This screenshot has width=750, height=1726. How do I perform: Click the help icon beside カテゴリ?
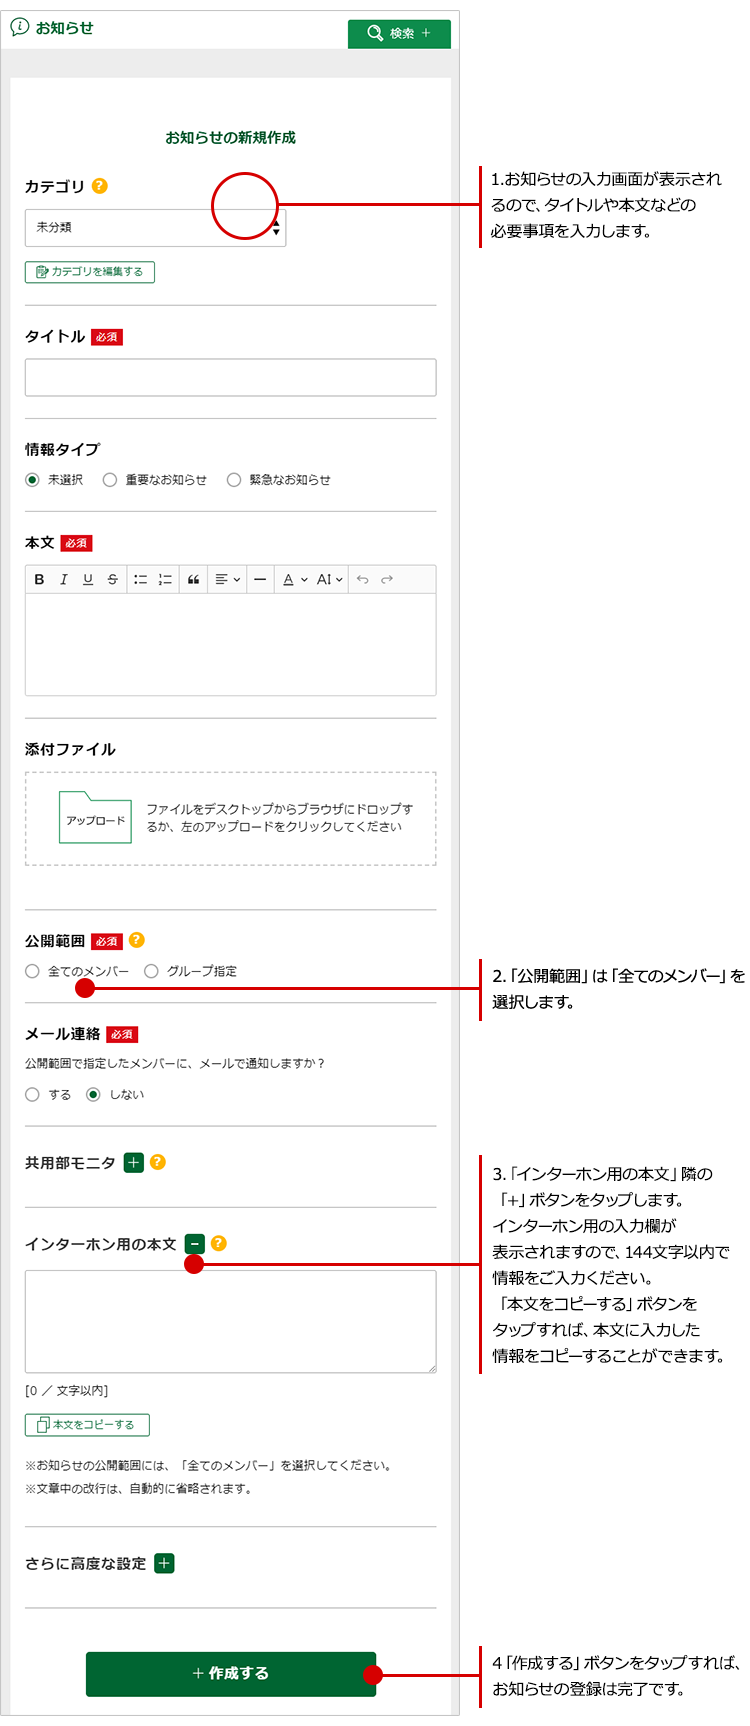[x=99, y=186]
